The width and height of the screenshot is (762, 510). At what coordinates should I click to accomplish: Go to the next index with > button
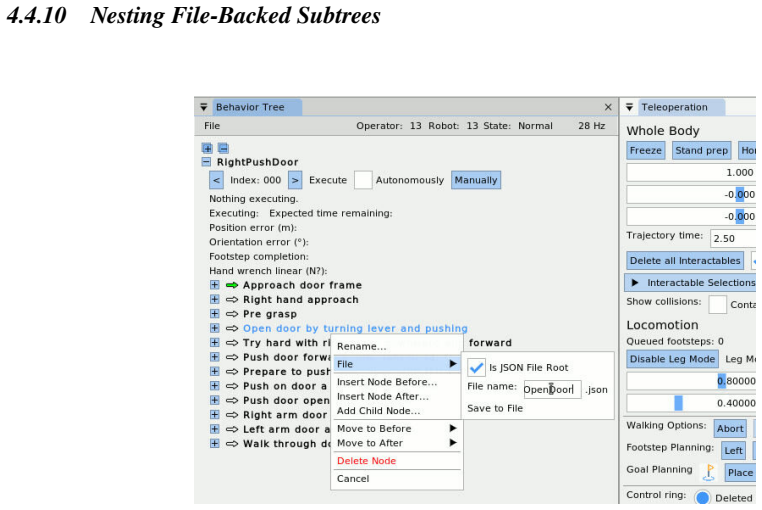pyautogui.click(x=295, y=180)
